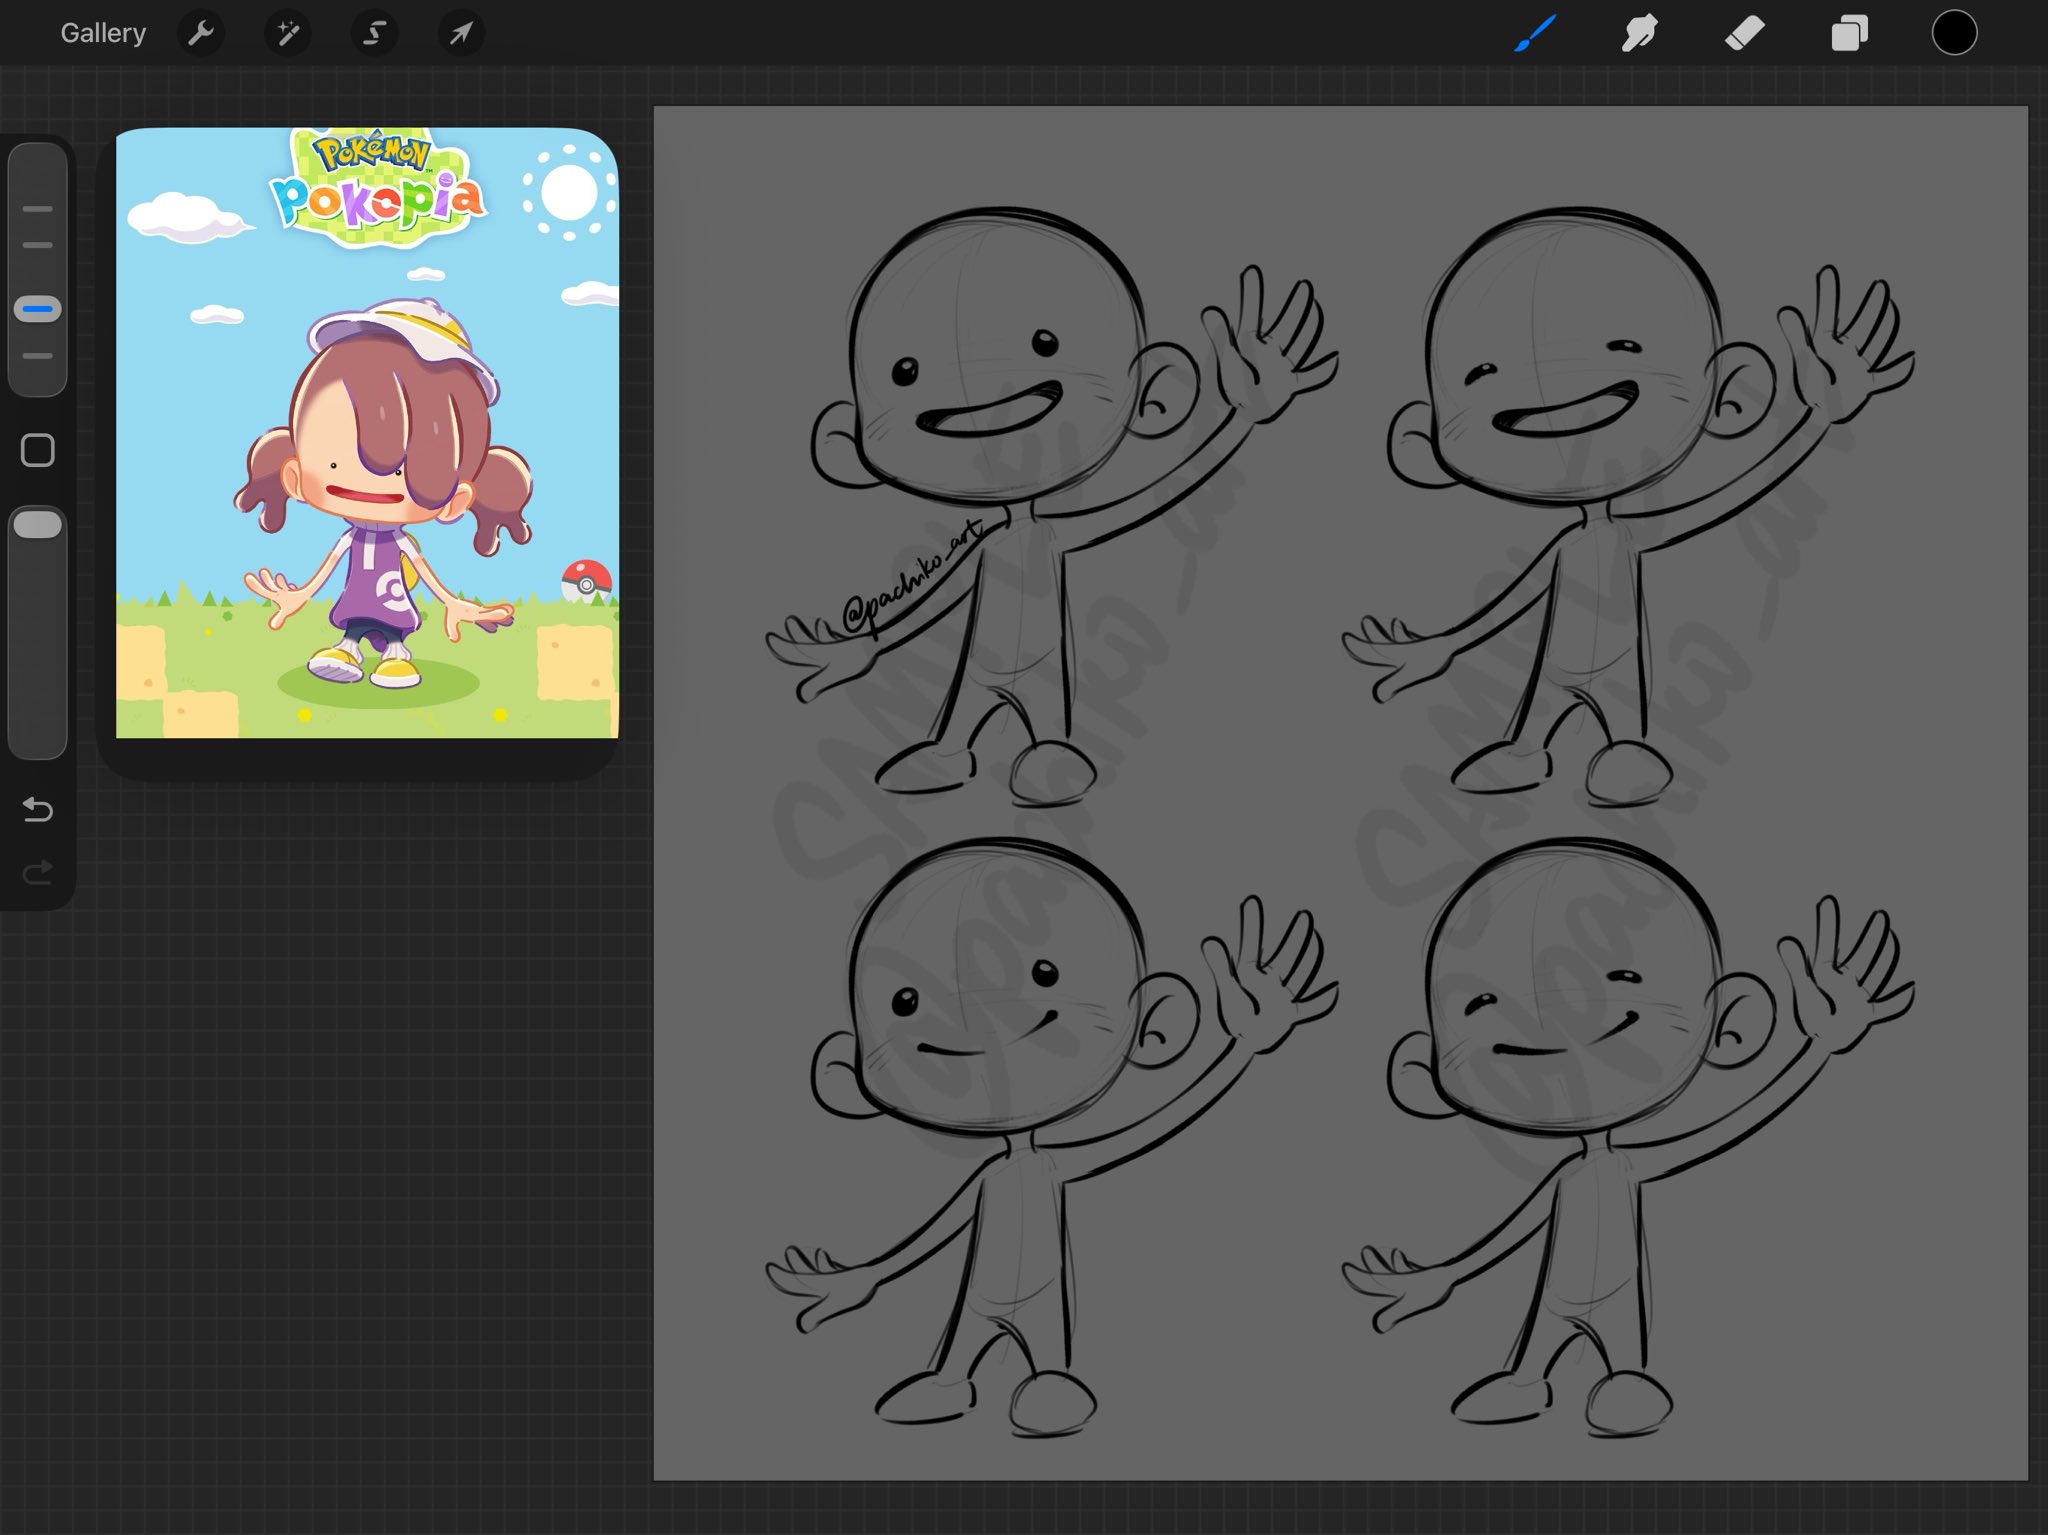Open the black color picker swatch
The height and width of the screenshot is (1535, 2048).
1954,33
